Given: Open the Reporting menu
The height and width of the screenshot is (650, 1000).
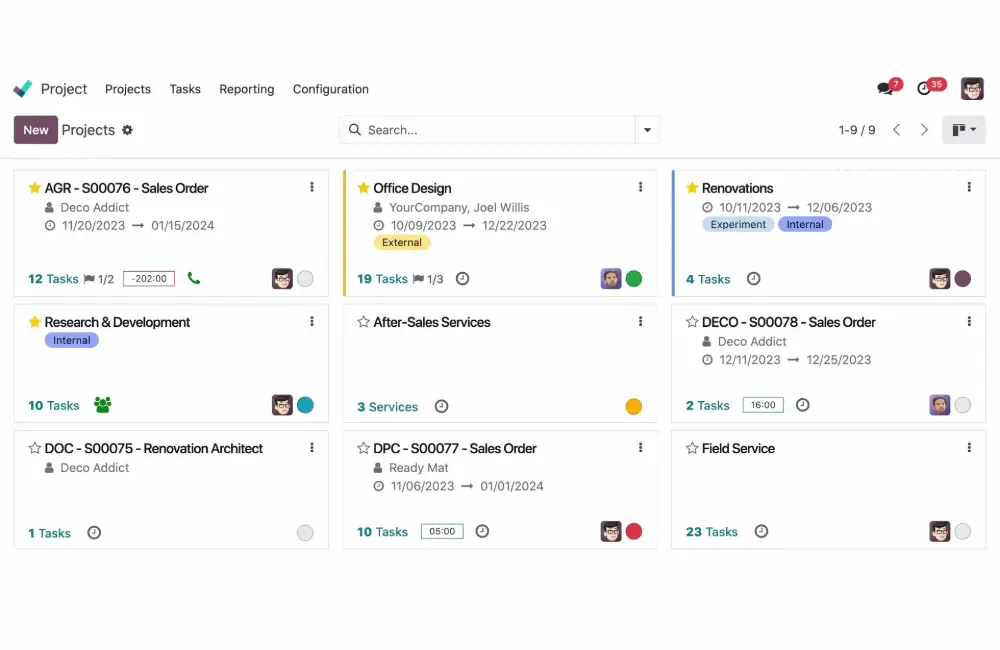Looking at the screenshot, I should coord(247,89).
